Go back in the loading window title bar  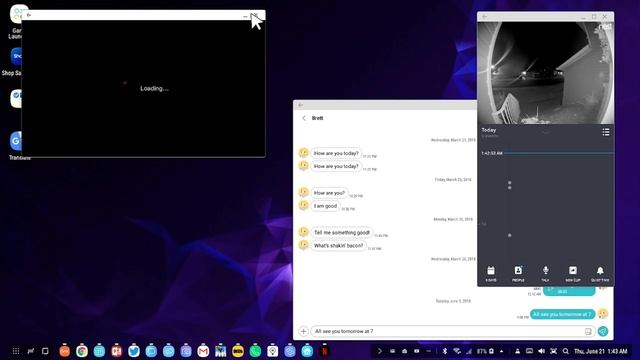29,15
